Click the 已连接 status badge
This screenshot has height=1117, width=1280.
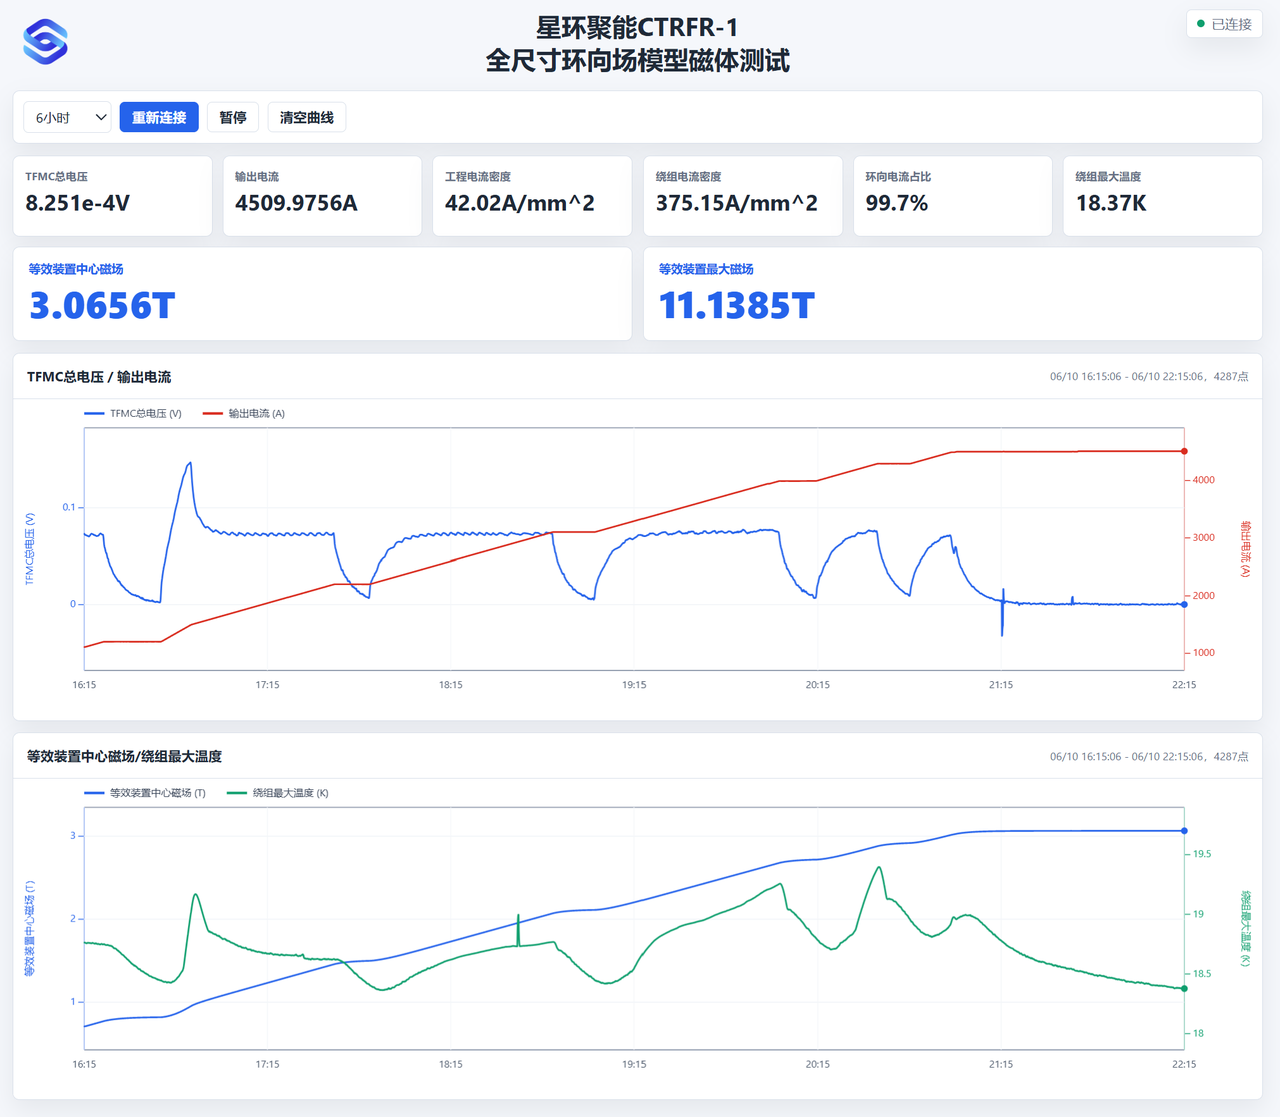[1224, 24]
